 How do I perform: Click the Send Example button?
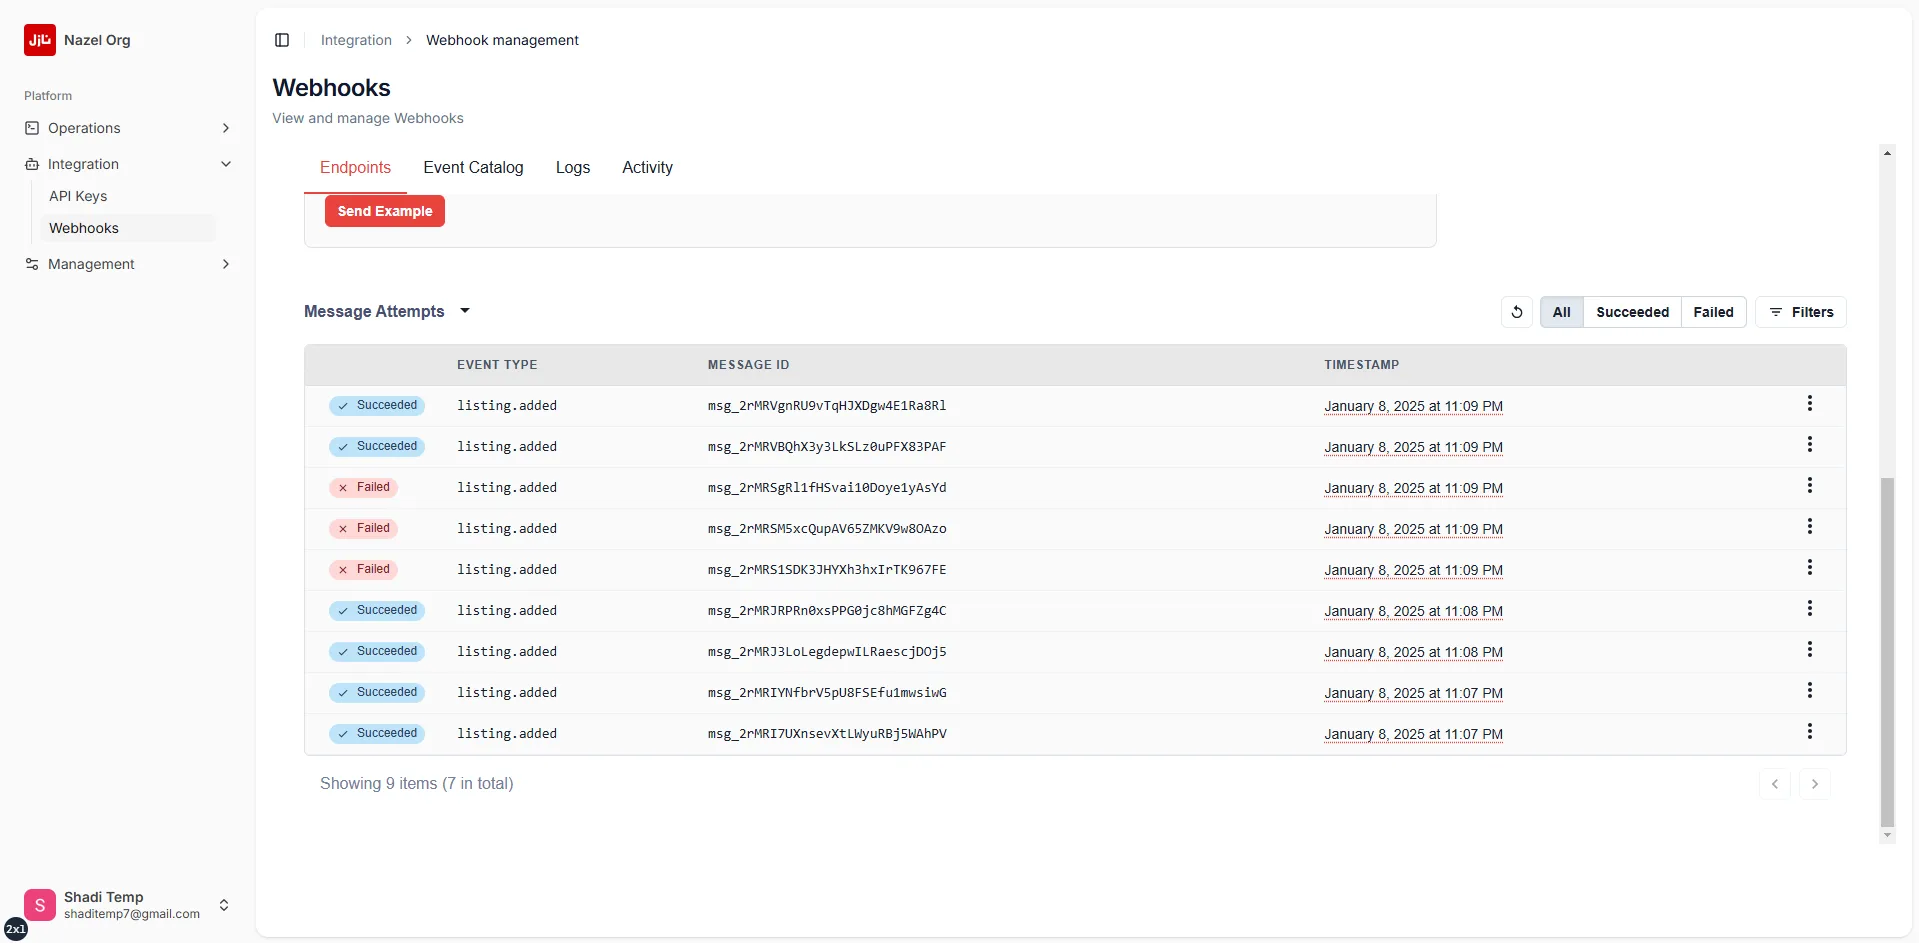tap(384, 211)
